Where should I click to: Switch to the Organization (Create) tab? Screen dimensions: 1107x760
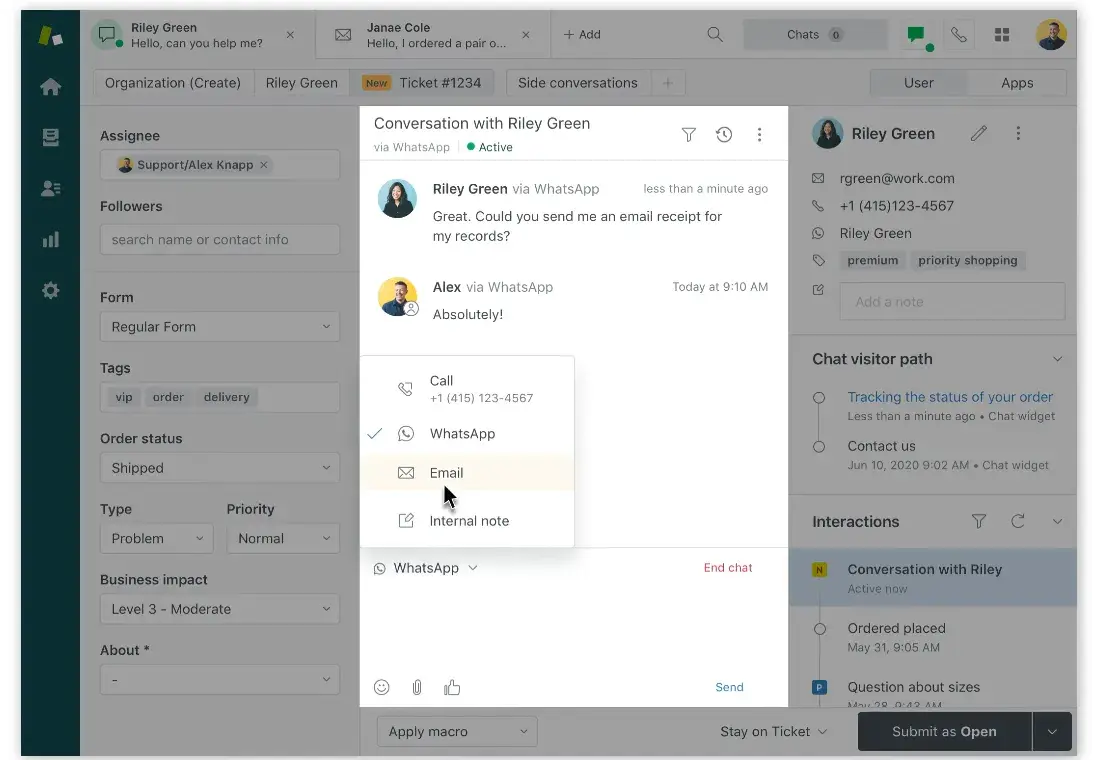click(x=173, y=83)
